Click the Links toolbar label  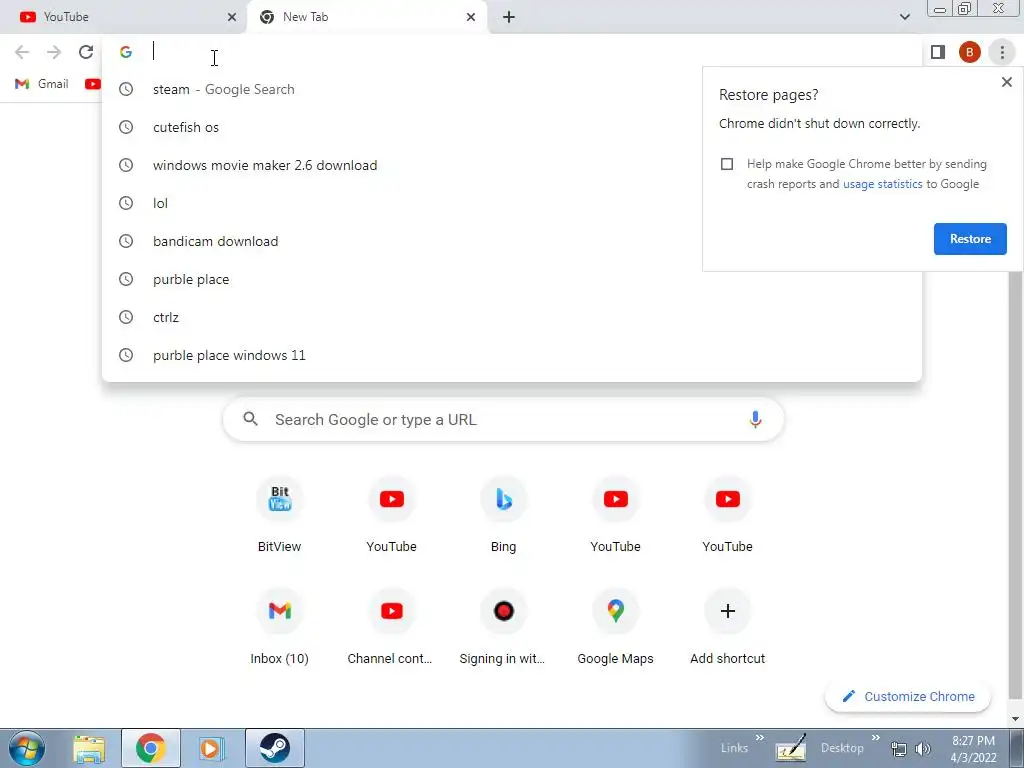click(x=734, y=748)
